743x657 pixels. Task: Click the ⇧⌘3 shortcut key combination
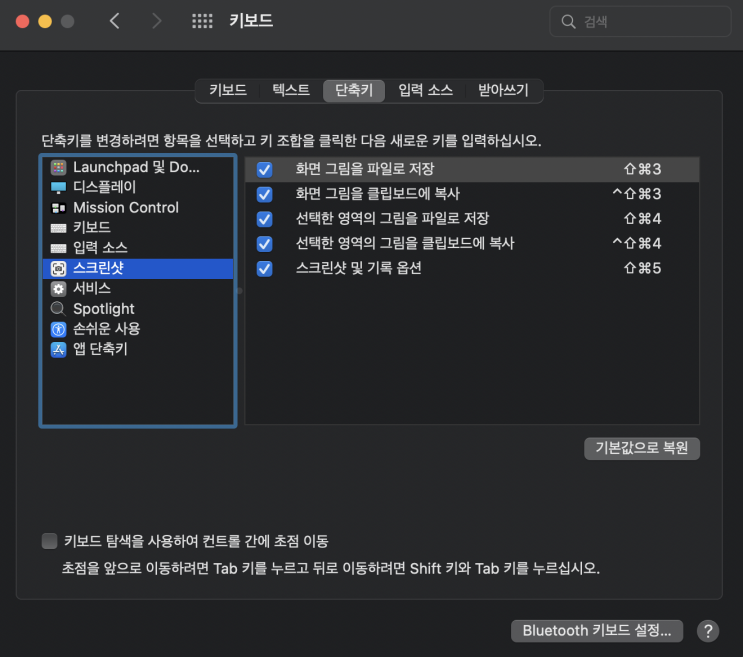click(643, 170)
